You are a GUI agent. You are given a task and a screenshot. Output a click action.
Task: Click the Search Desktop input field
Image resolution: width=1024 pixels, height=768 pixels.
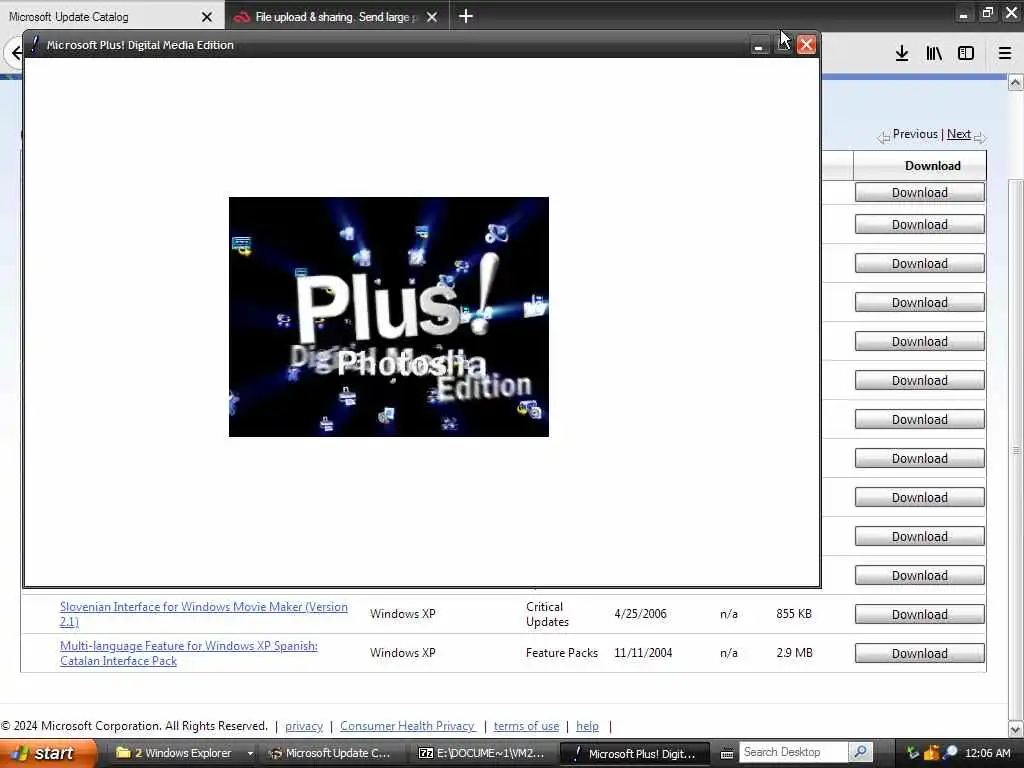click(793, 753)
